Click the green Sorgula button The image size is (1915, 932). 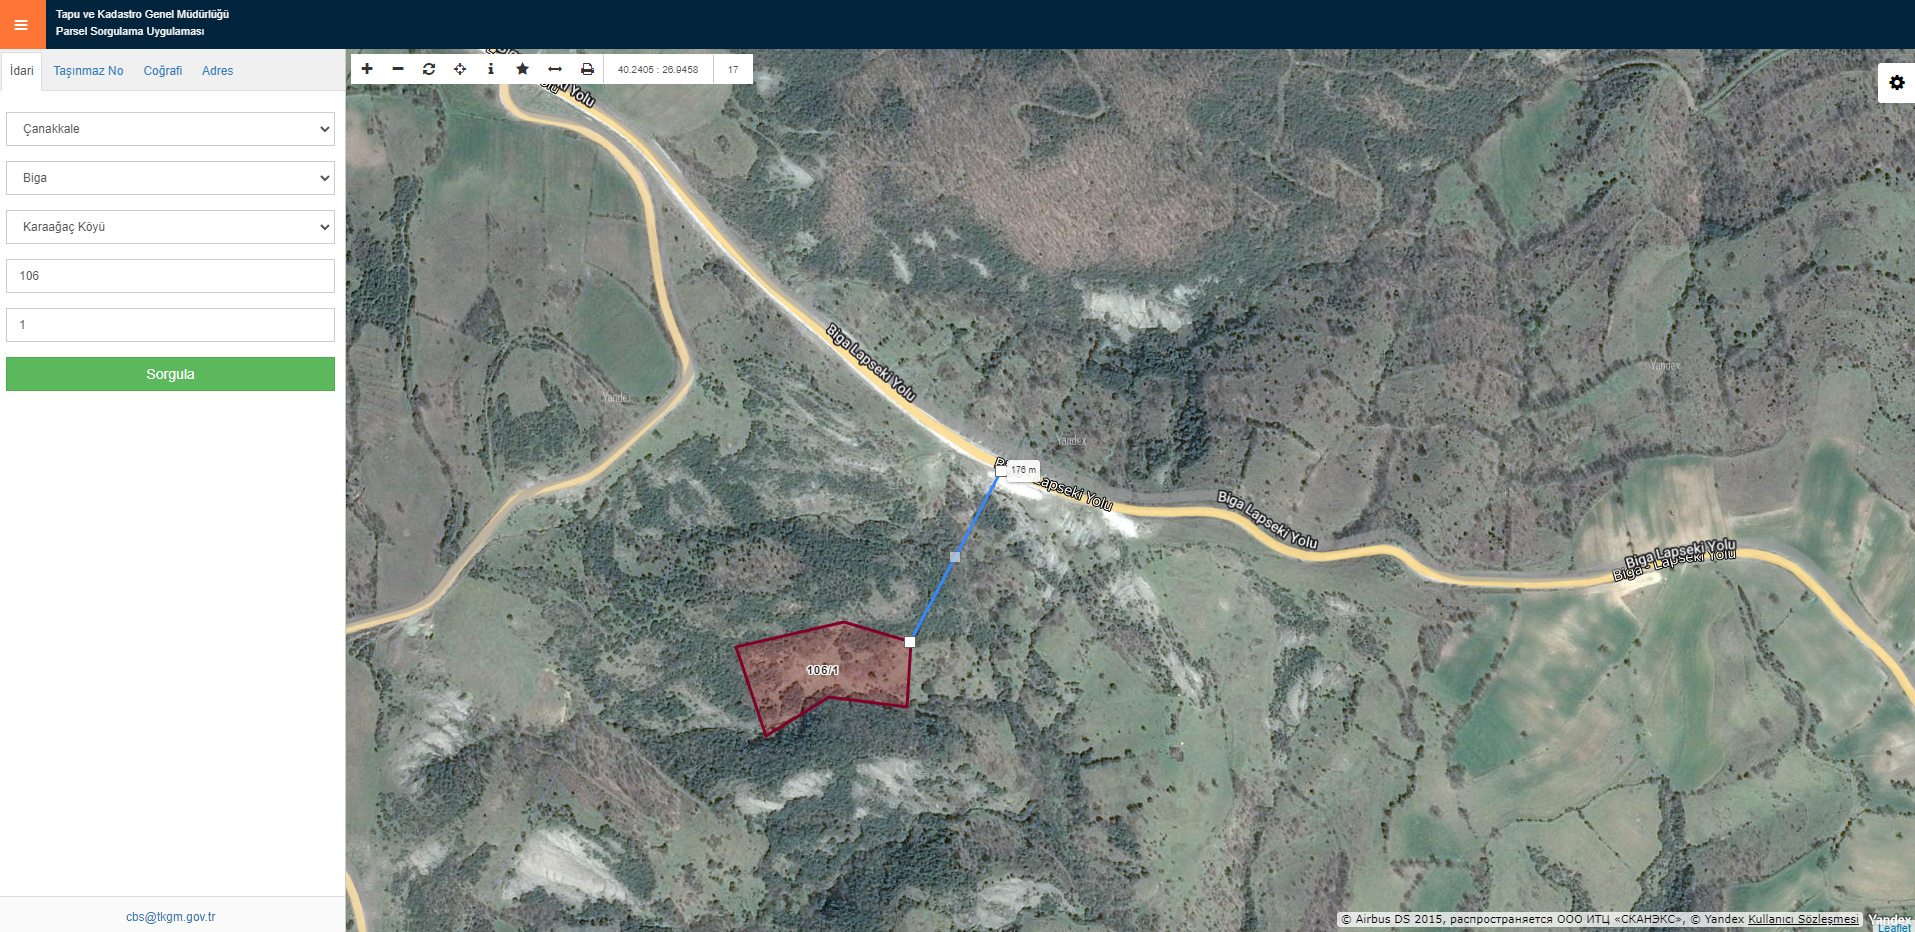click(170, 374)
